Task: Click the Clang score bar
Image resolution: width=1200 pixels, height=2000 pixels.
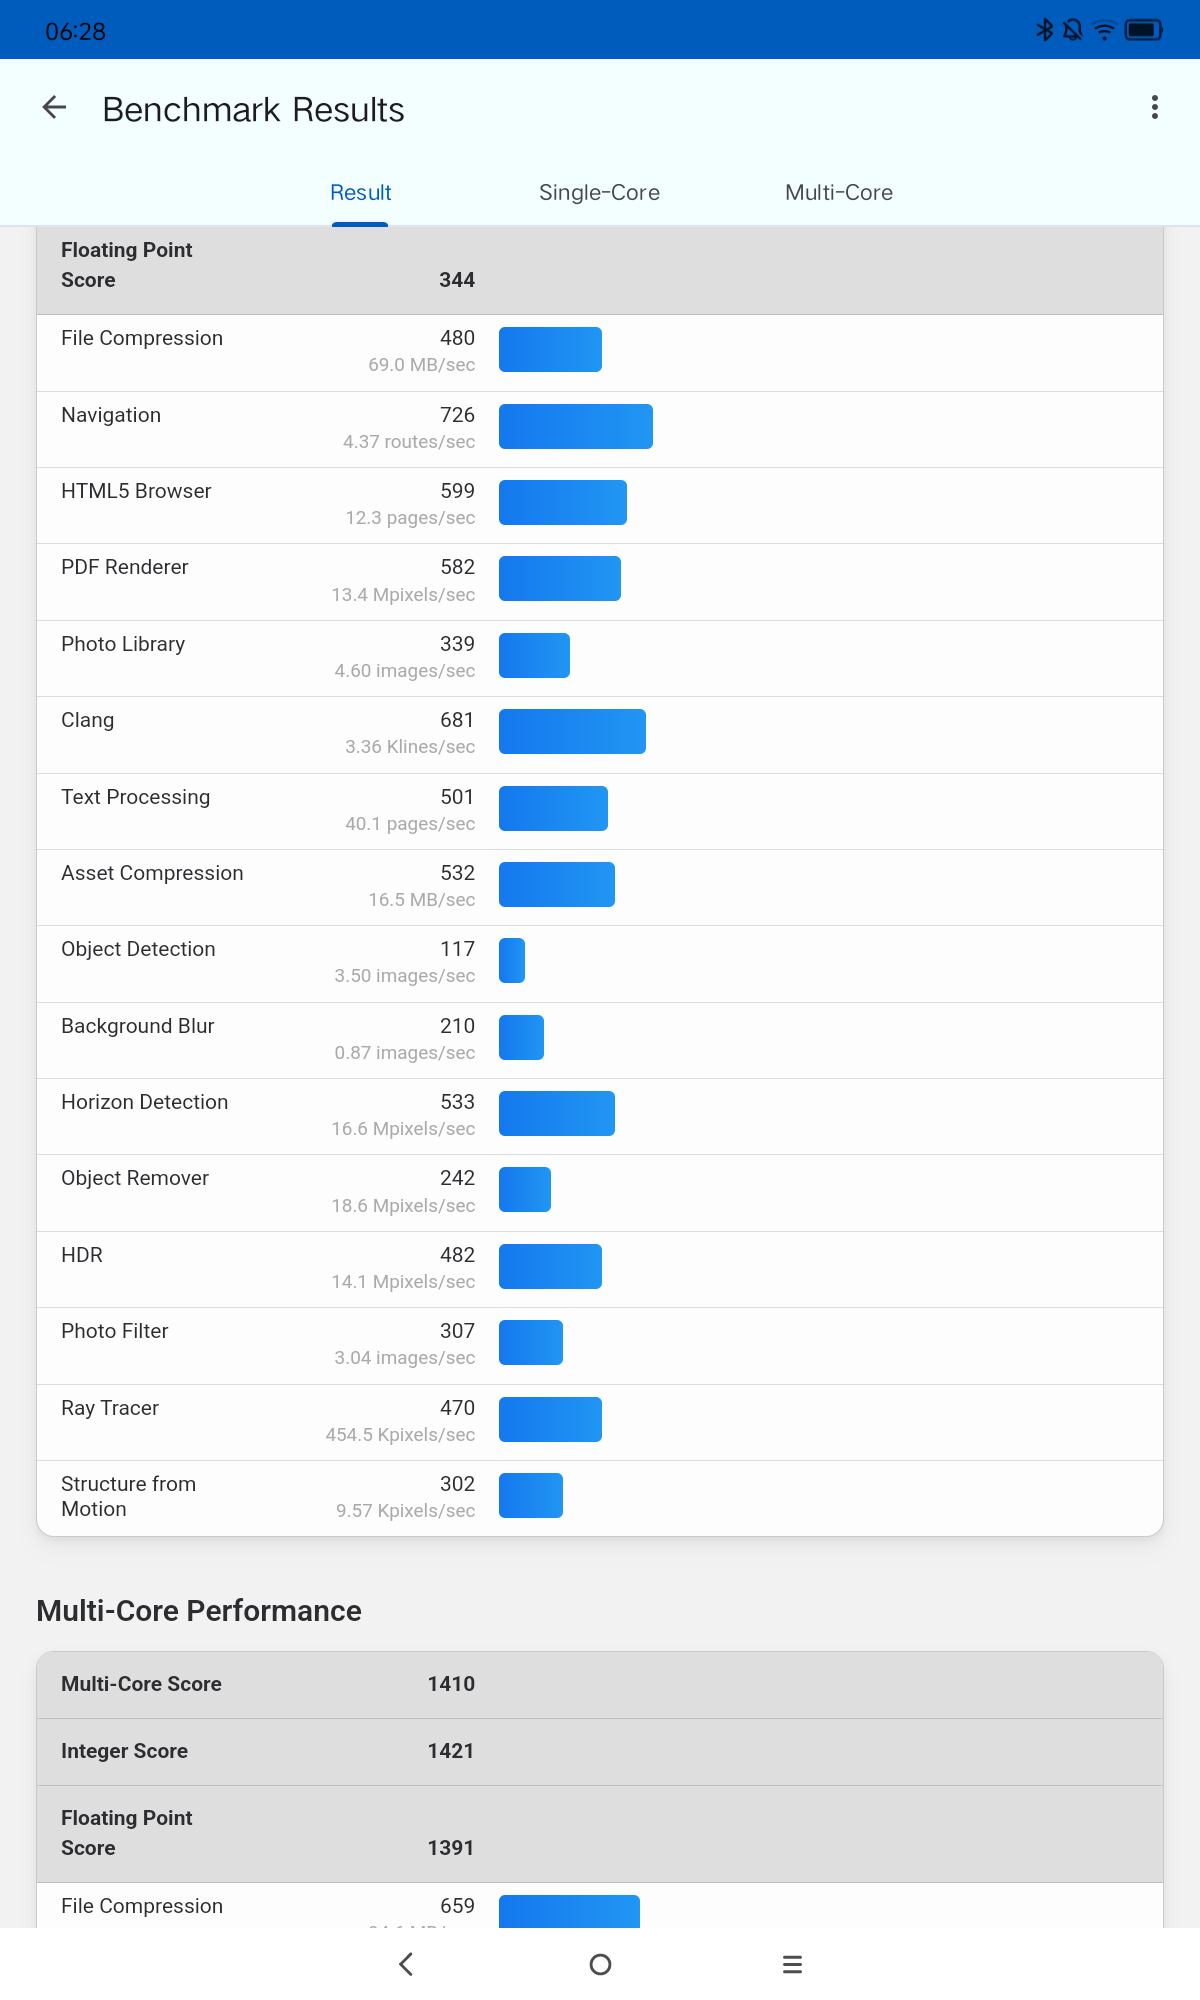Action: 572,732
